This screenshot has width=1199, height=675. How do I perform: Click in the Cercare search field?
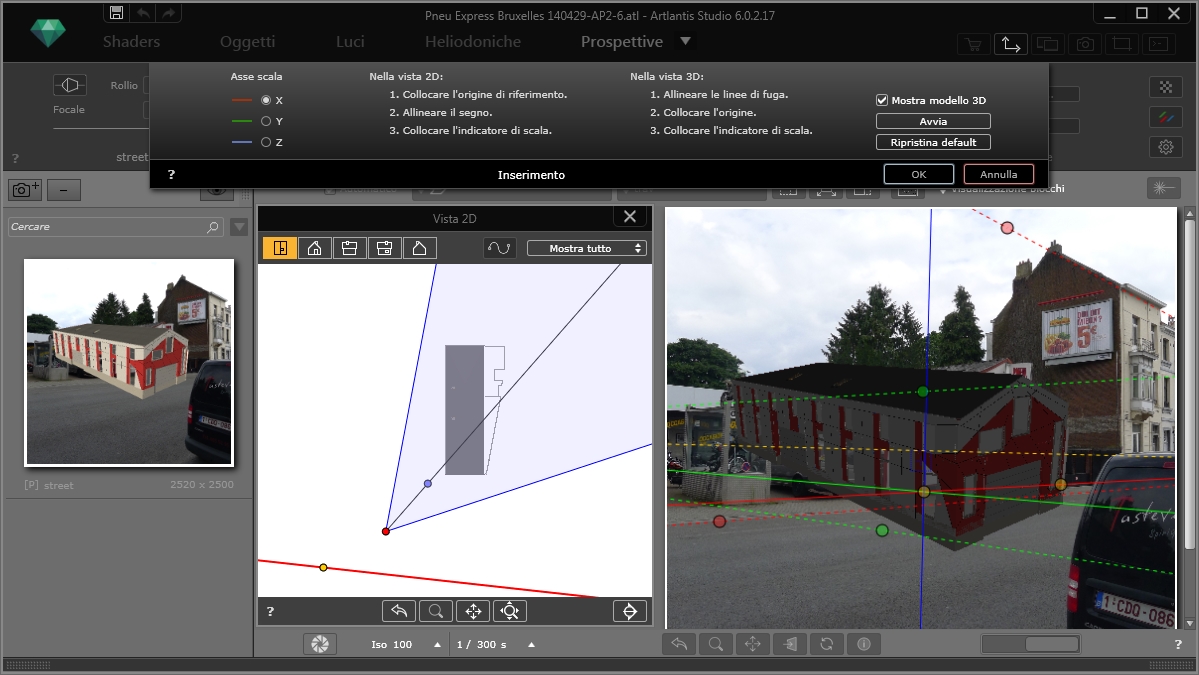(115, 227)
